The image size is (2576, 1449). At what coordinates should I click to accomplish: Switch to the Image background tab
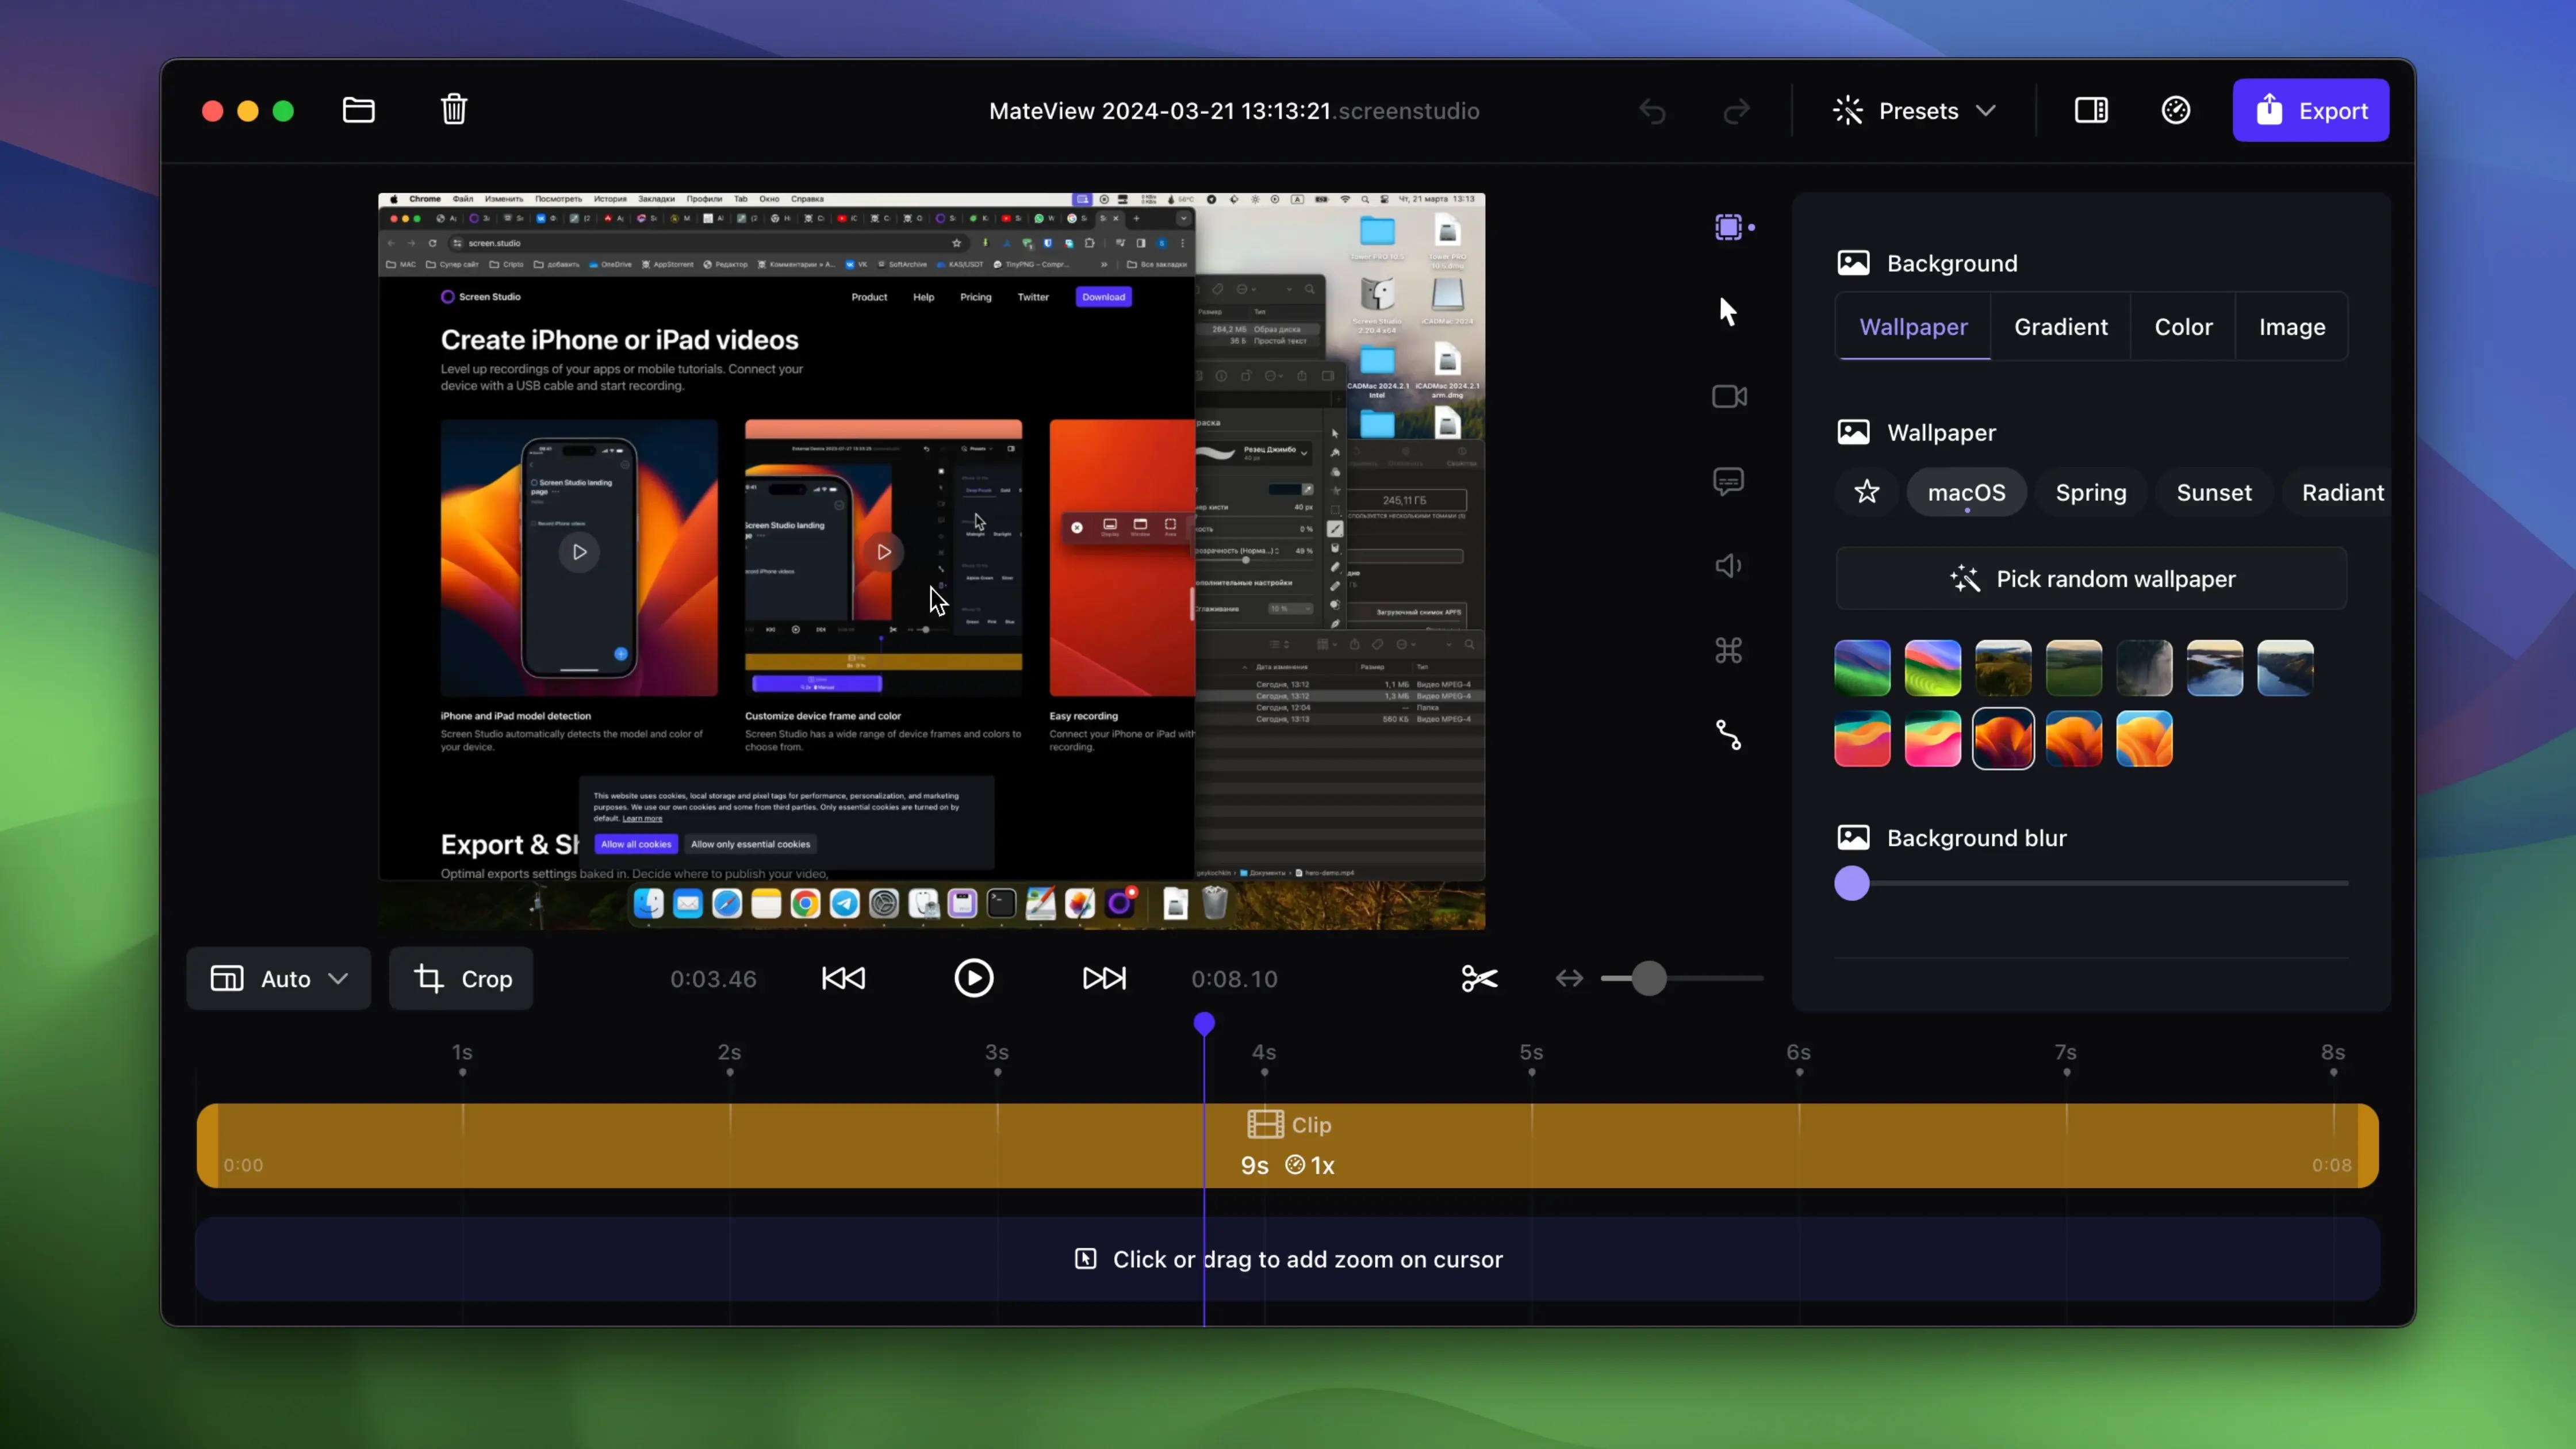click(x=2292, y=327)
